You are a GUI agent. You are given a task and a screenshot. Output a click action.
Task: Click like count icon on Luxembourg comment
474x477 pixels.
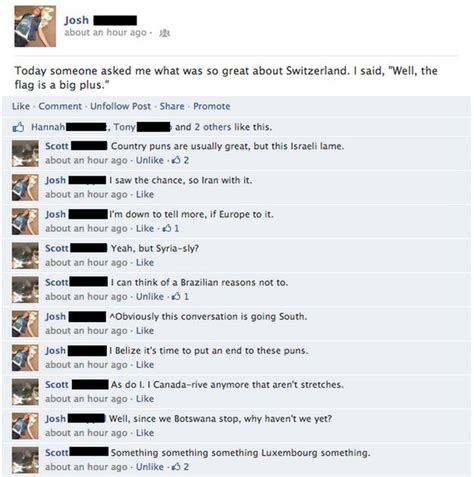(180, 467)
